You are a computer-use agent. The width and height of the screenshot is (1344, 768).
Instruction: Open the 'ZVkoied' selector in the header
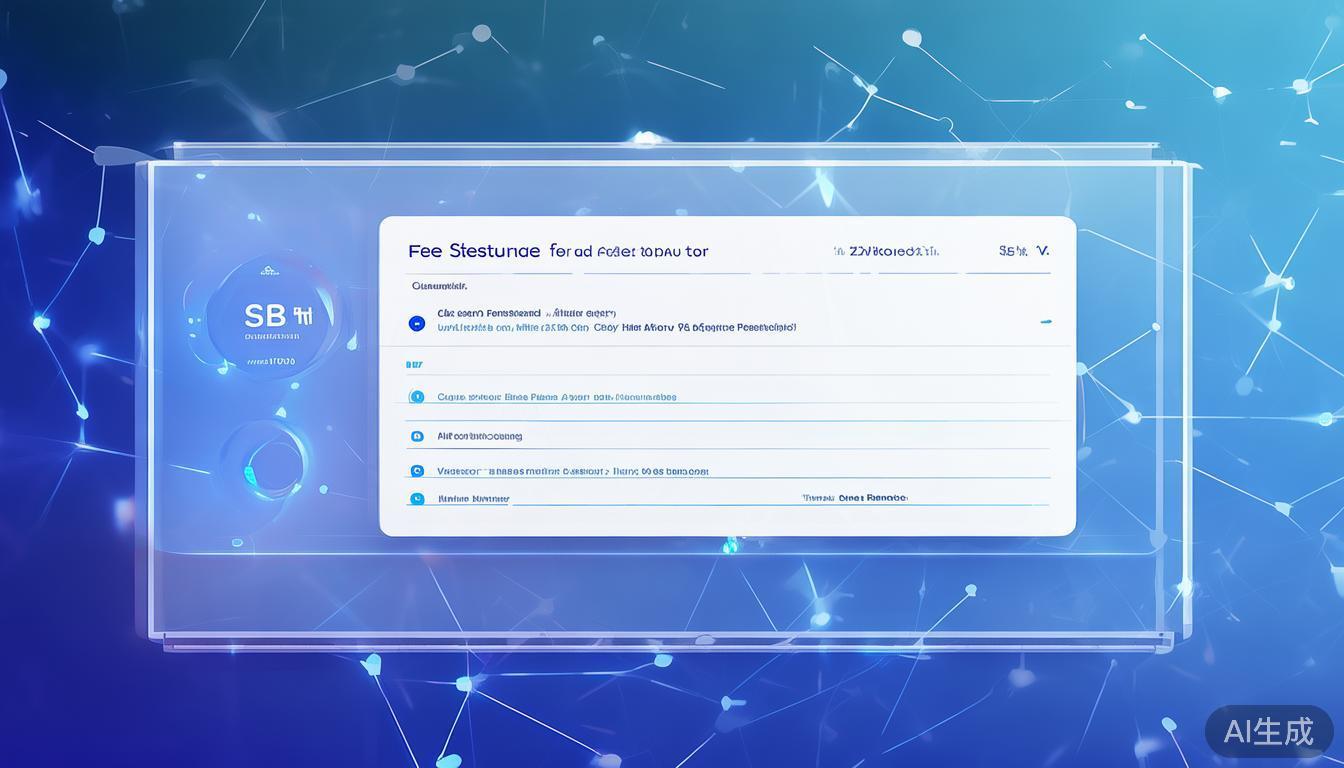coord(890,250)
